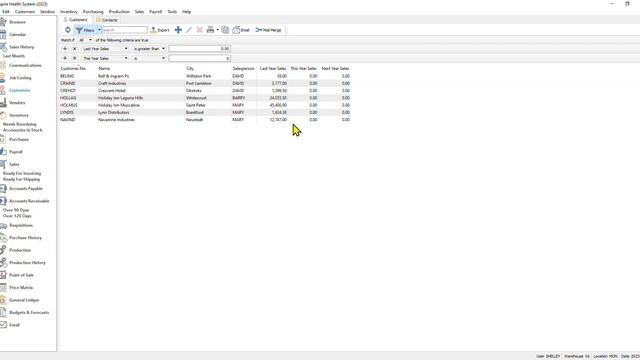640x360 pixels.
Task: Click the This Year Sales value field
Action: (x=200, y=58)
